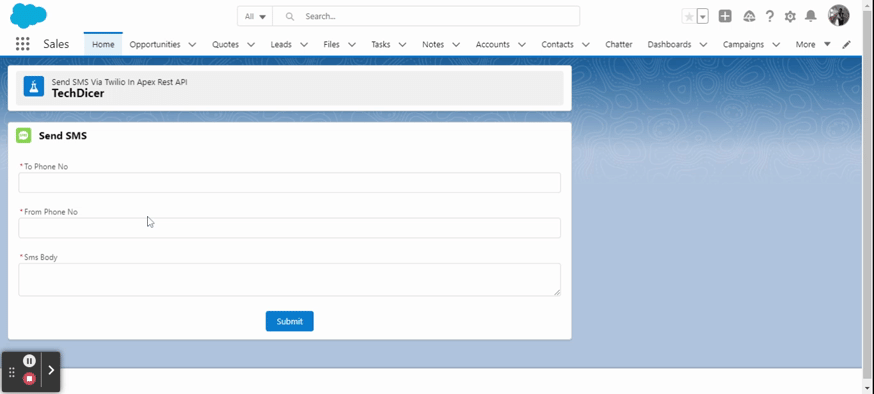Image resolution: width=874 pixels, height=394 pixels.
Task: Click the Favorites star icon
Action: (x=689, y=17)
